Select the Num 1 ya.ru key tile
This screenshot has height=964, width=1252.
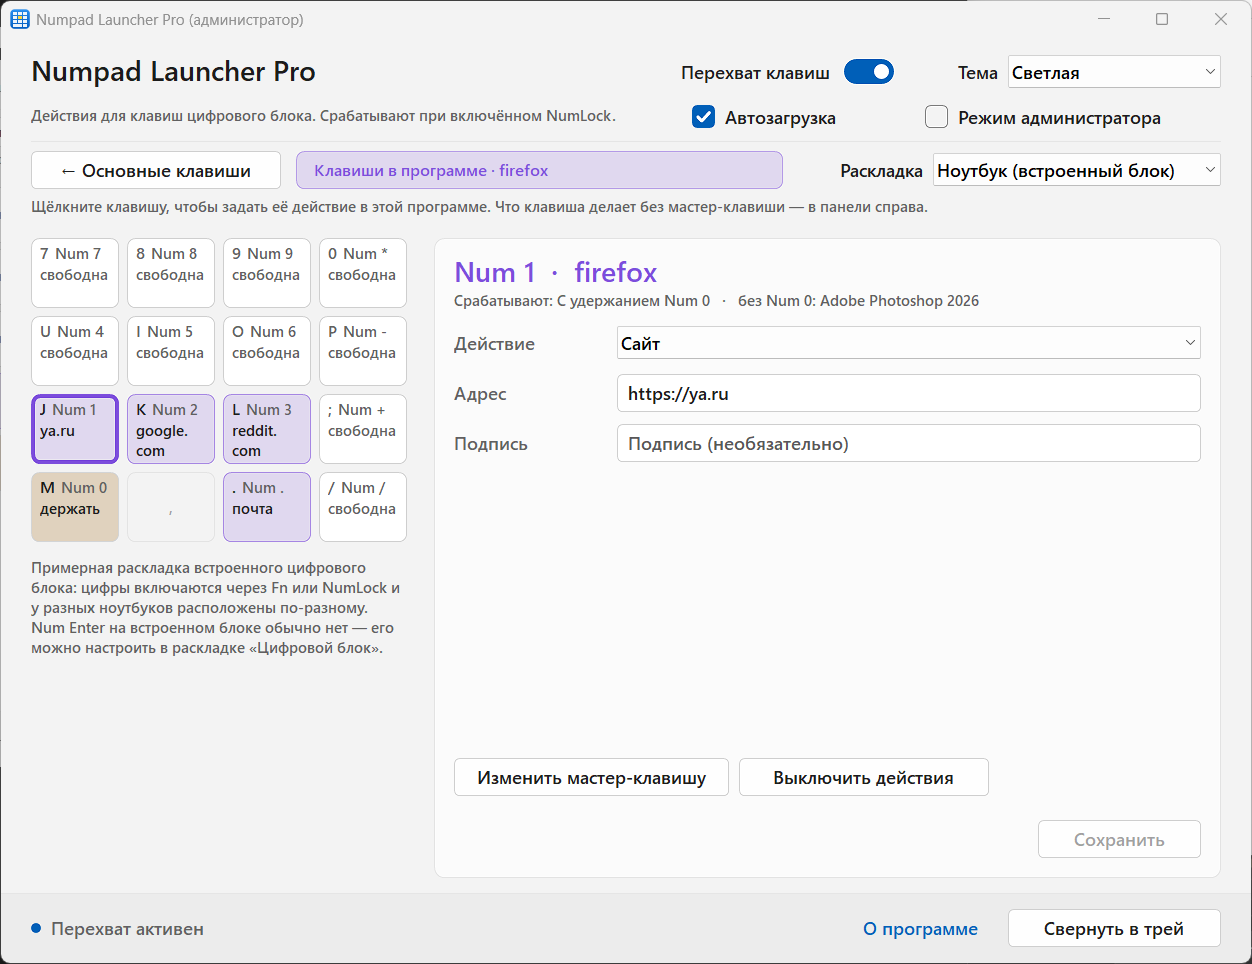(75, 429)
